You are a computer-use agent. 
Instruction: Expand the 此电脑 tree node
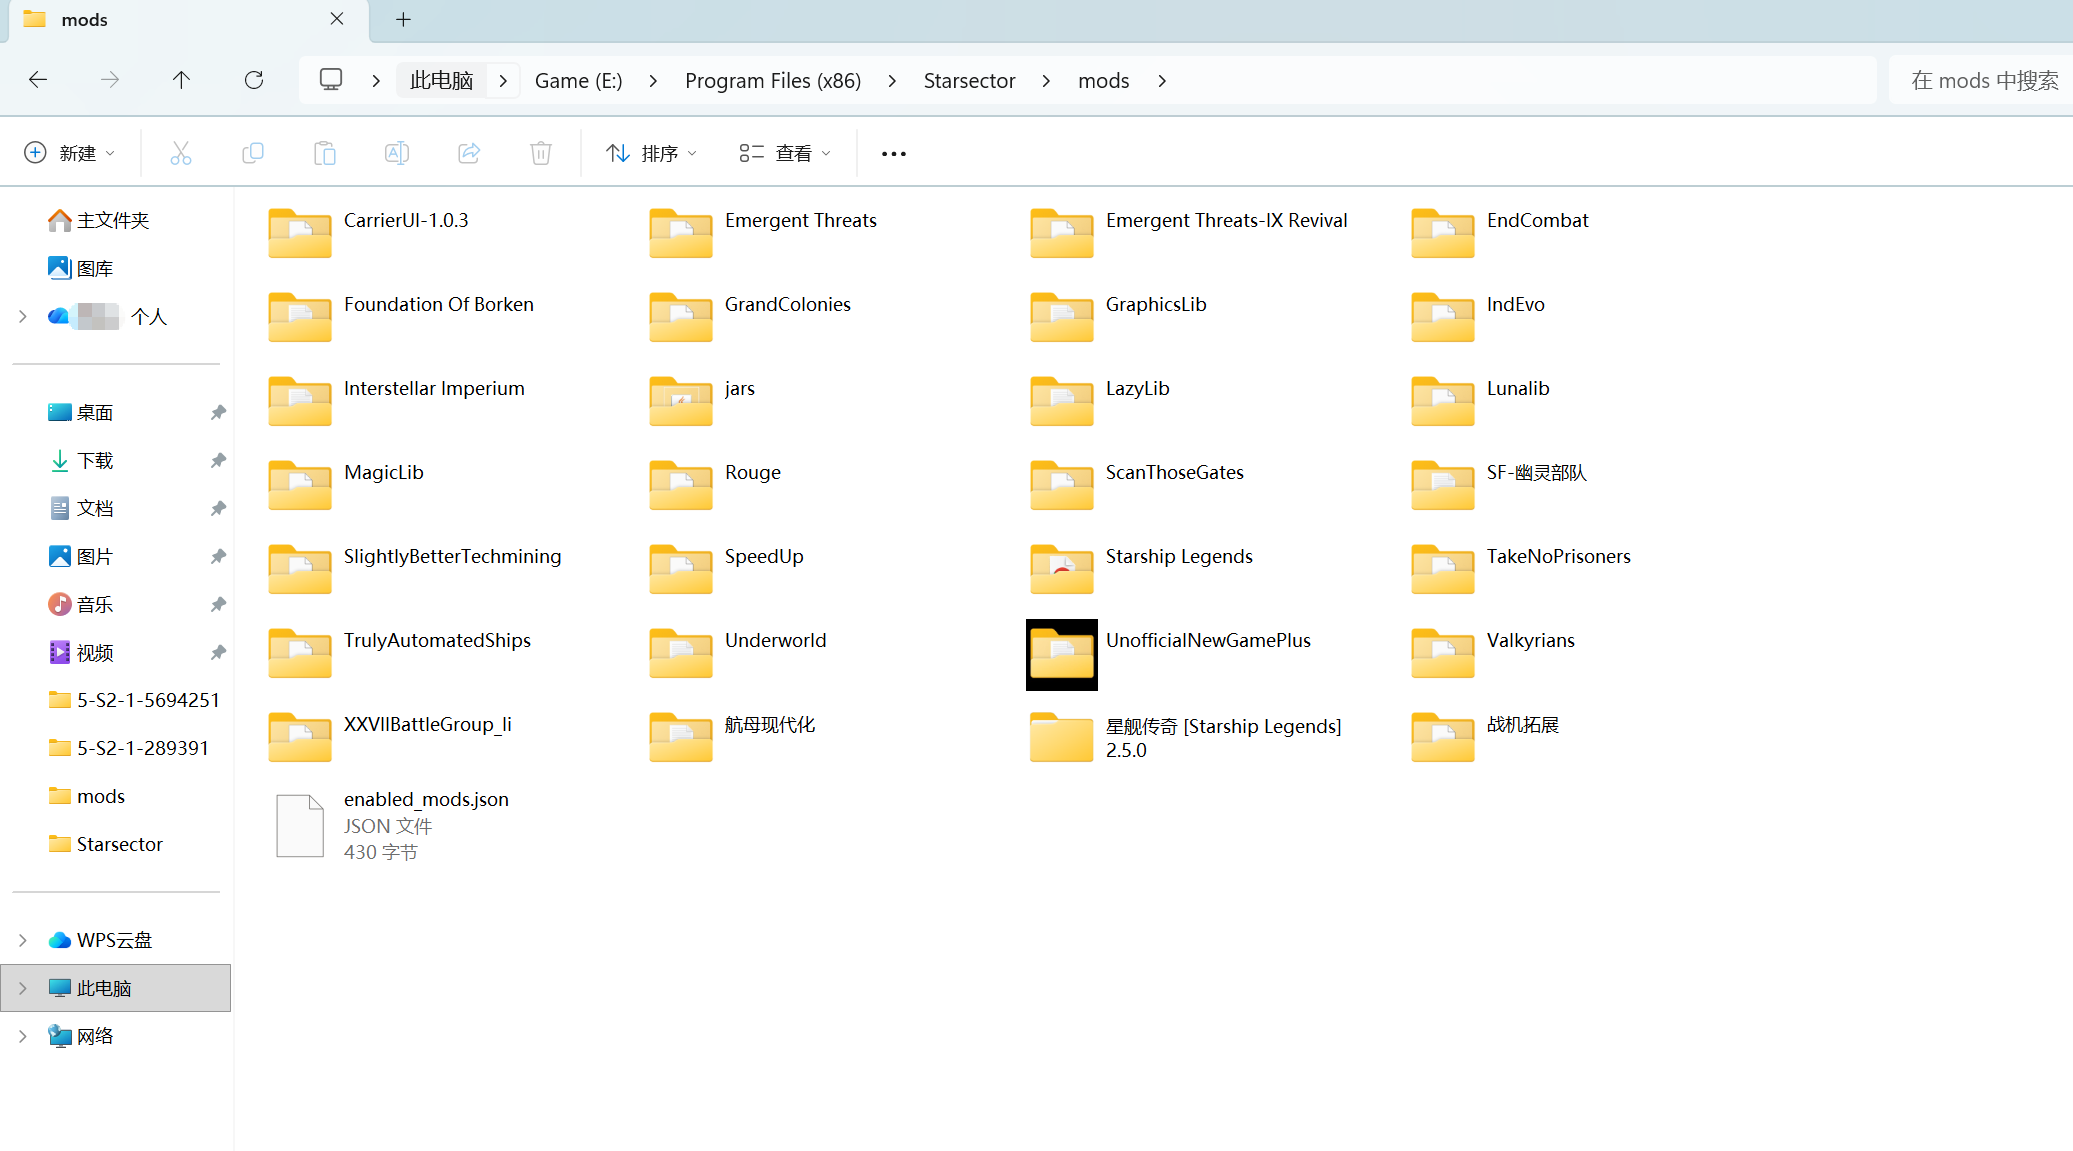(x=23, y=988)
